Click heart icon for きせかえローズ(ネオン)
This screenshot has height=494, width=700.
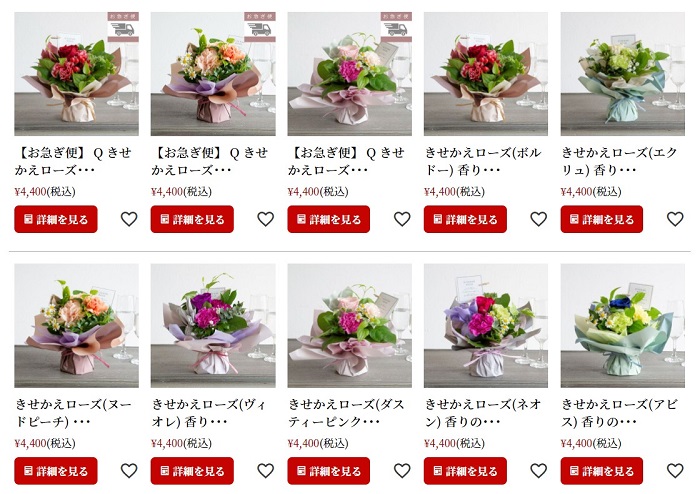pyautogui.click(x=539, y=471)
